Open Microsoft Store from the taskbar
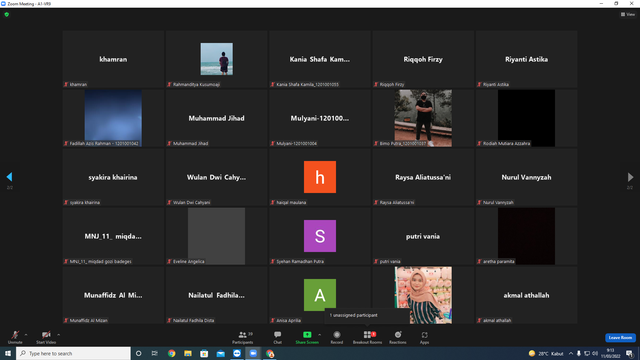Viewport: 640px width, 360px height. click(x=204, y=353)
